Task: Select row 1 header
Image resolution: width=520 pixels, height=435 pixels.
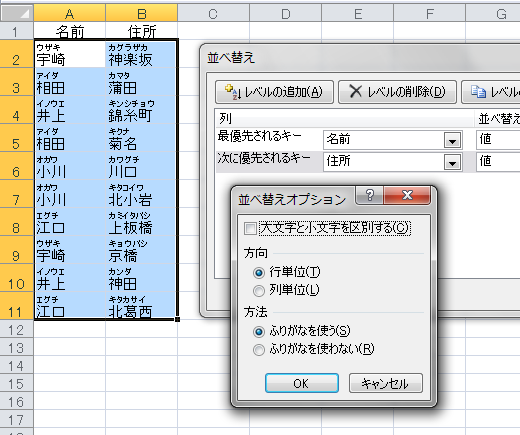Action: pos(17,31)
